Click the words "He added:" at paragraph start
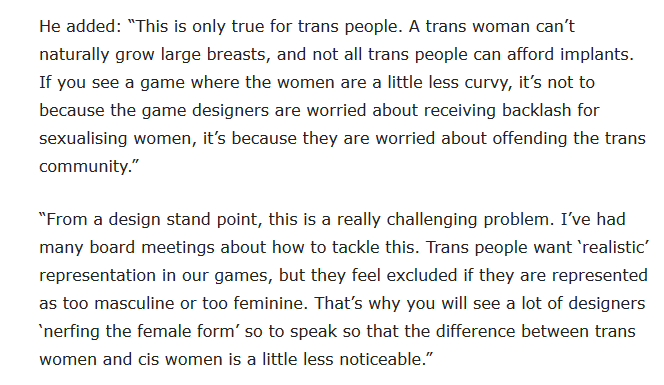 80,26
